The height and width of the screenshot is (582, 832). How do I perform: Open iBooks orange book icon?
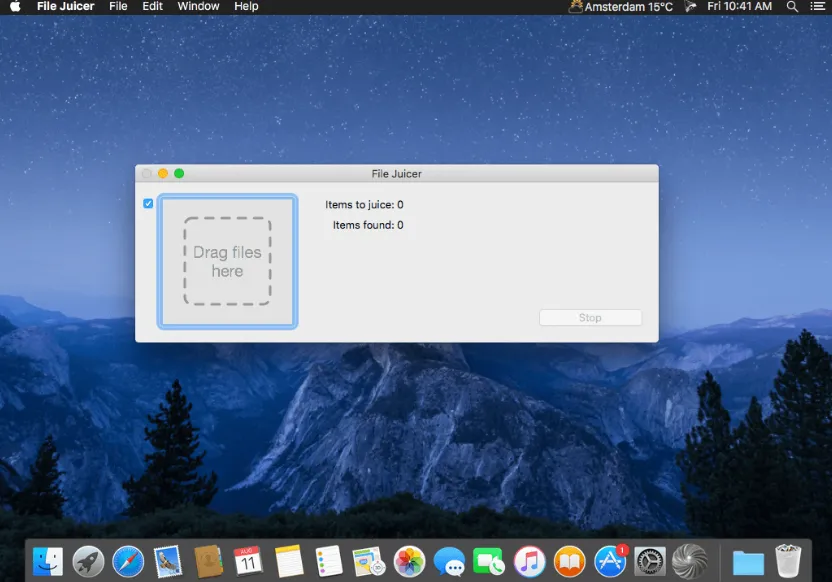click(569, 561)
